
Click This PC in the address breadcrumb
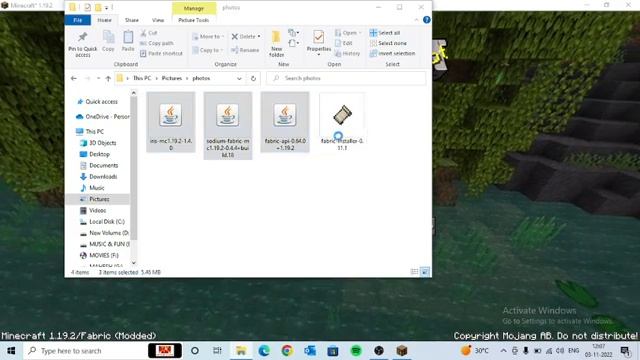tap(142, 78)
